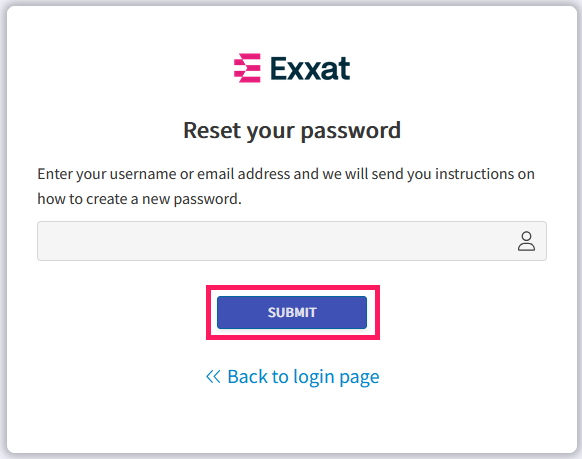Click the user silhouette icon in field
582x459 pixels.
[x=526, y=241]
